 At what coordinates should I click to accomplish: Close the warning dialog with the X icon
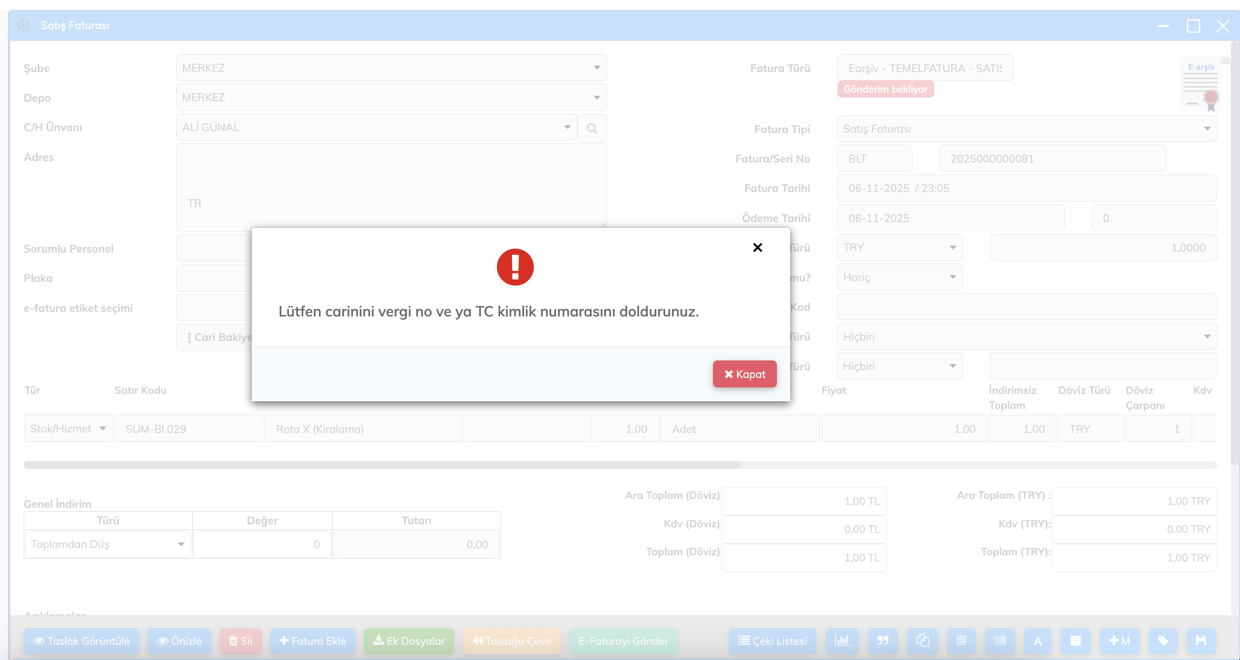[757, 247]
